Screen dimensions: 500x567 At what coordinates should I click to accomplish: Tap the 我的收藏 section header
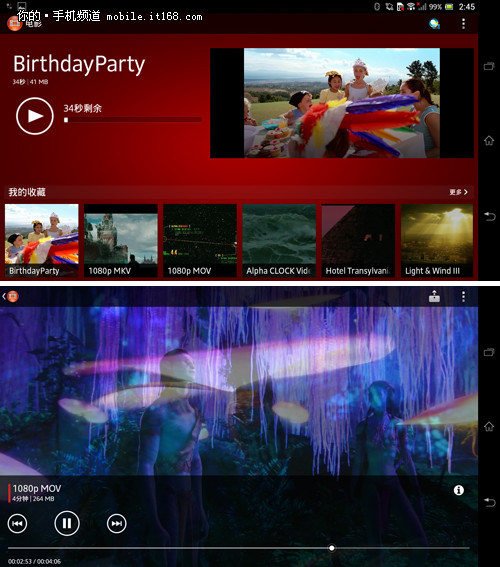click(x=27, y=192)
